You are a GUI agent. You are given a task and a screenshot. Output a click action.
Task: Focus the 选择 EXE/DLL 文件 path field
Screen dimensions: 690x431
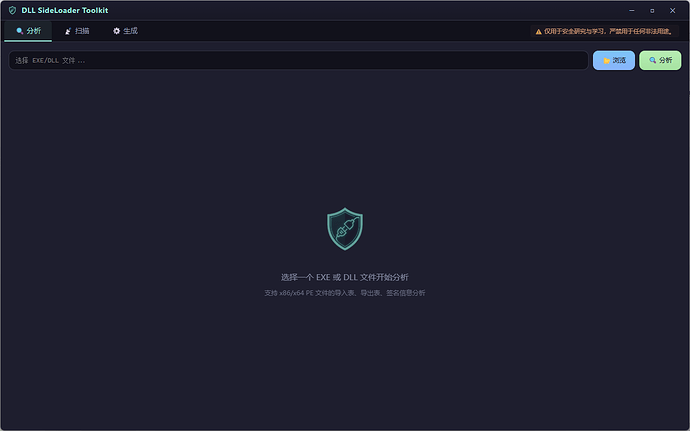[x=298, y=60]
